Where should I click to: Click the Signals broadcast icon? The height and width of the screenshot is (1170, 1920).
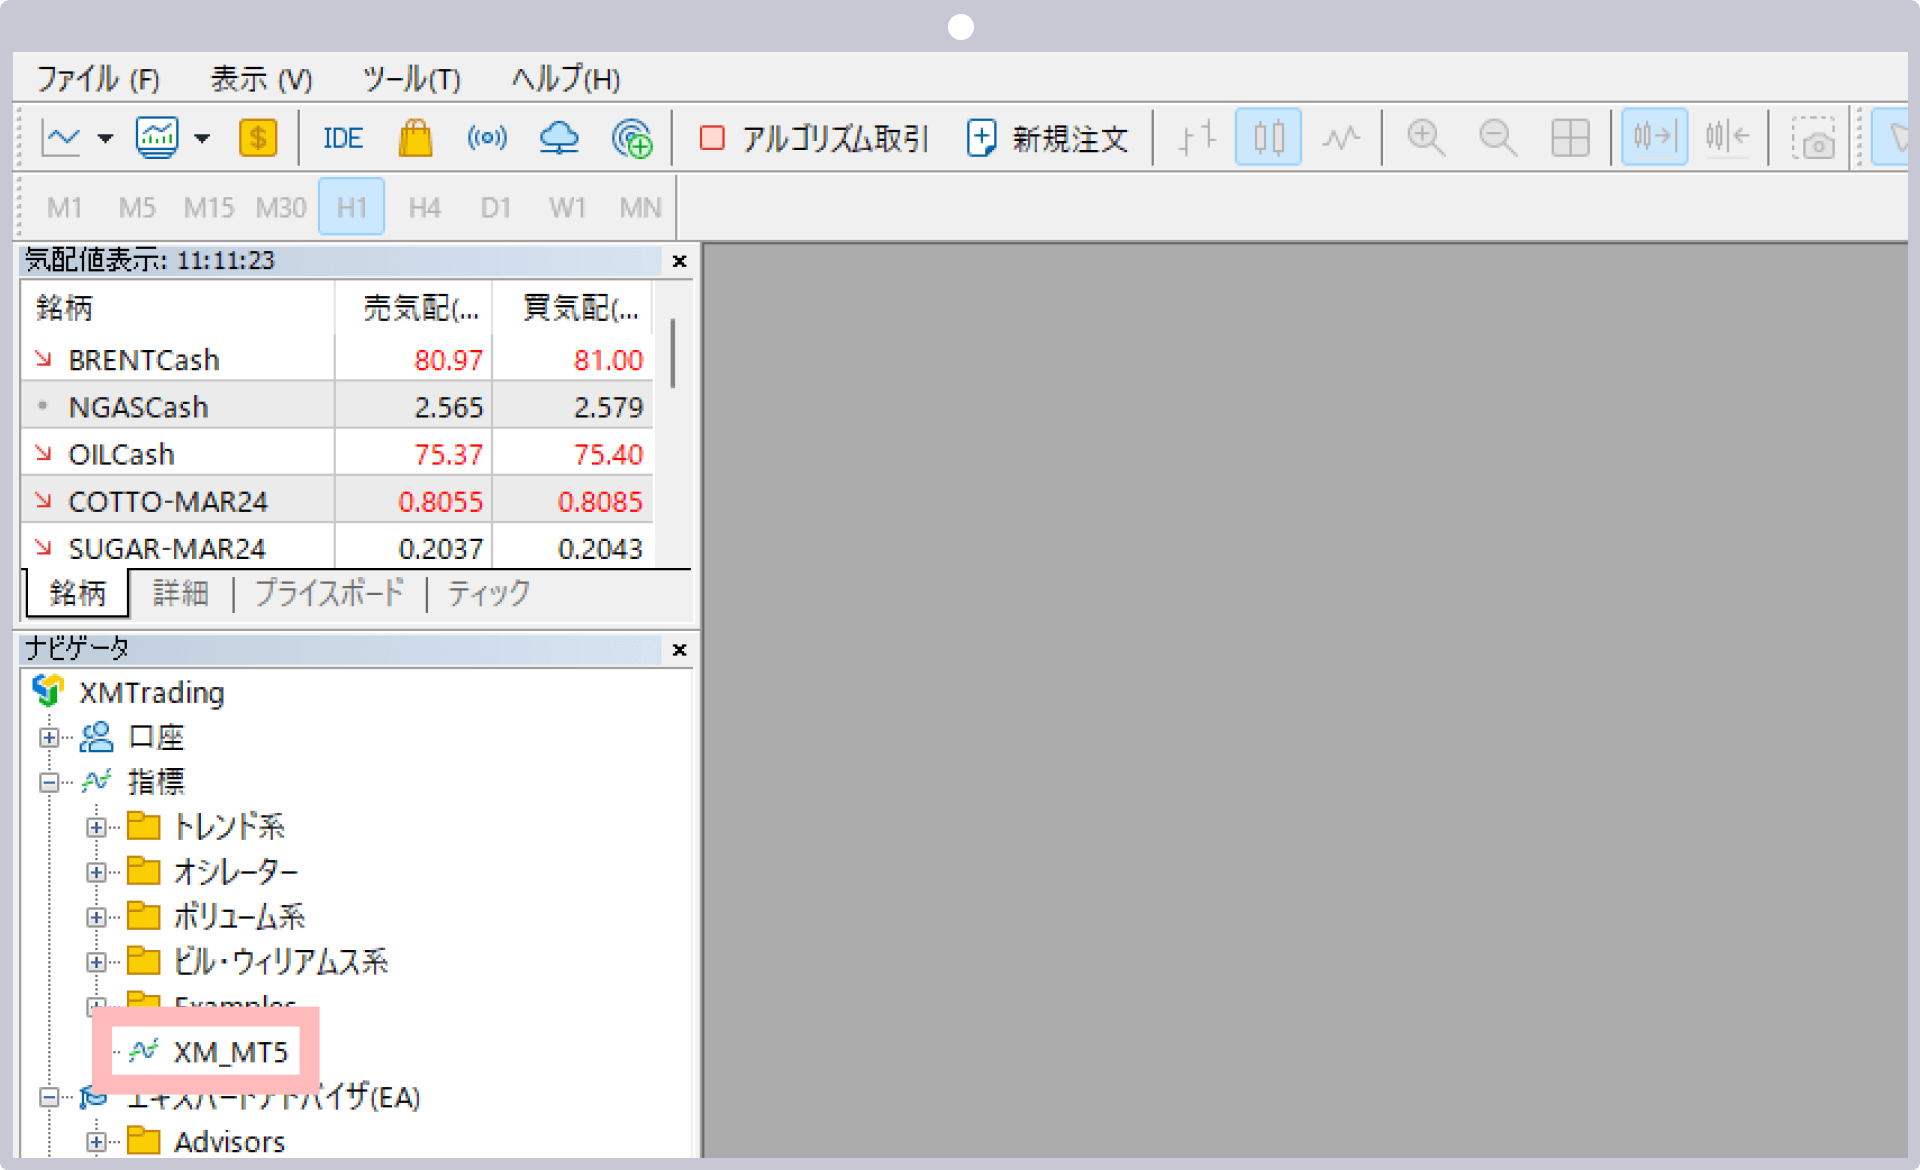[x=487, y=137]
